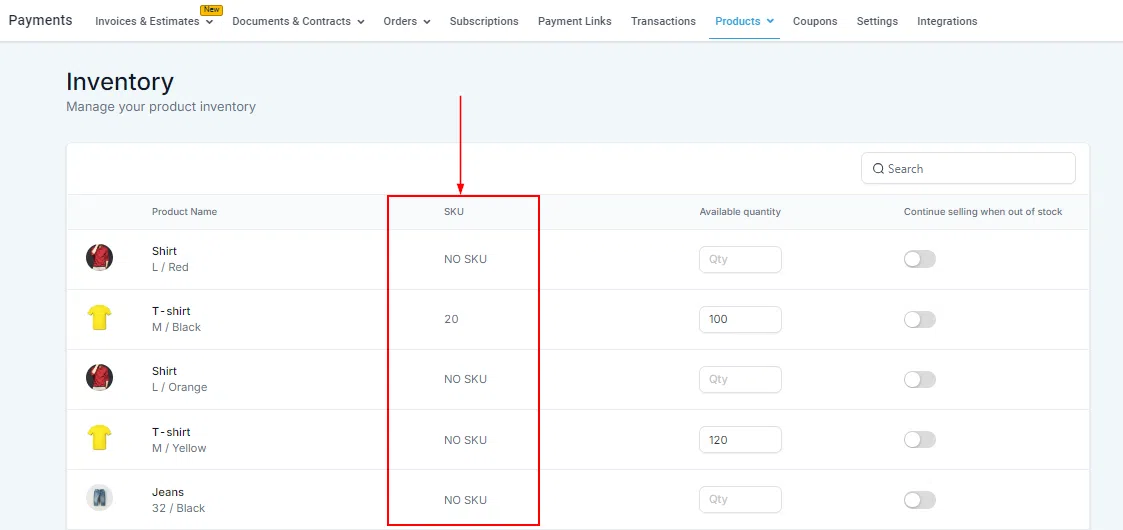Click the M / Yellow variant text
1123x530 pixels.
coord(179,448)
